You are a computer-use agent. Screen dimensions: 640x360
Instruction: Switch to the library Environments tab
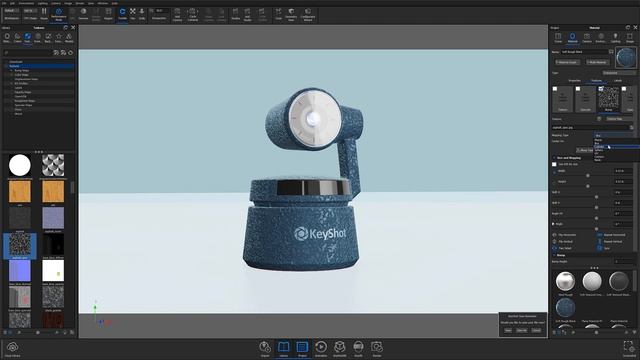38,38
